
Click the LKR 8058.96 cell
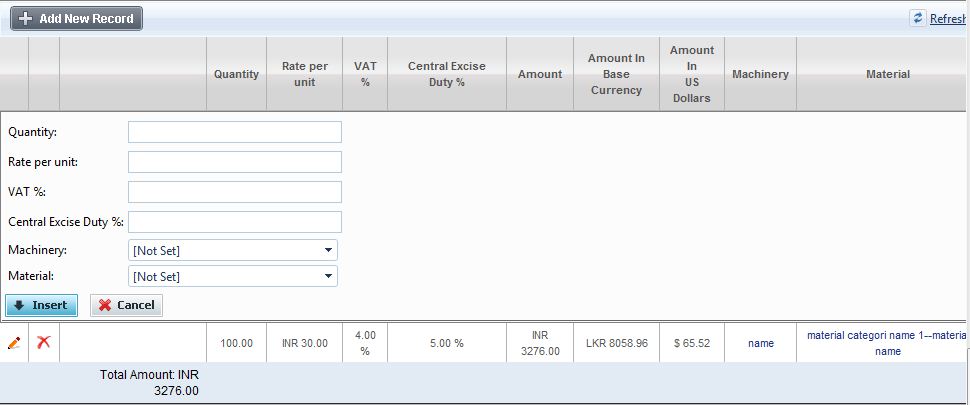[x=616, y=343]
